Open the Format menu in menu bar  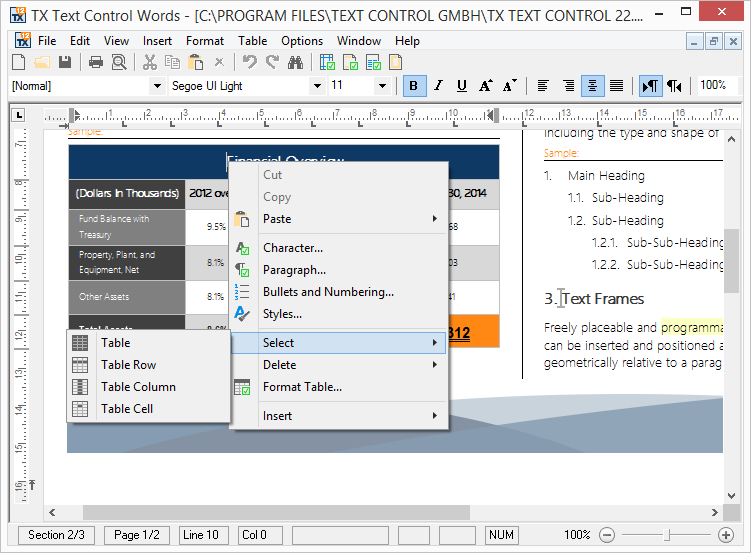205,41
